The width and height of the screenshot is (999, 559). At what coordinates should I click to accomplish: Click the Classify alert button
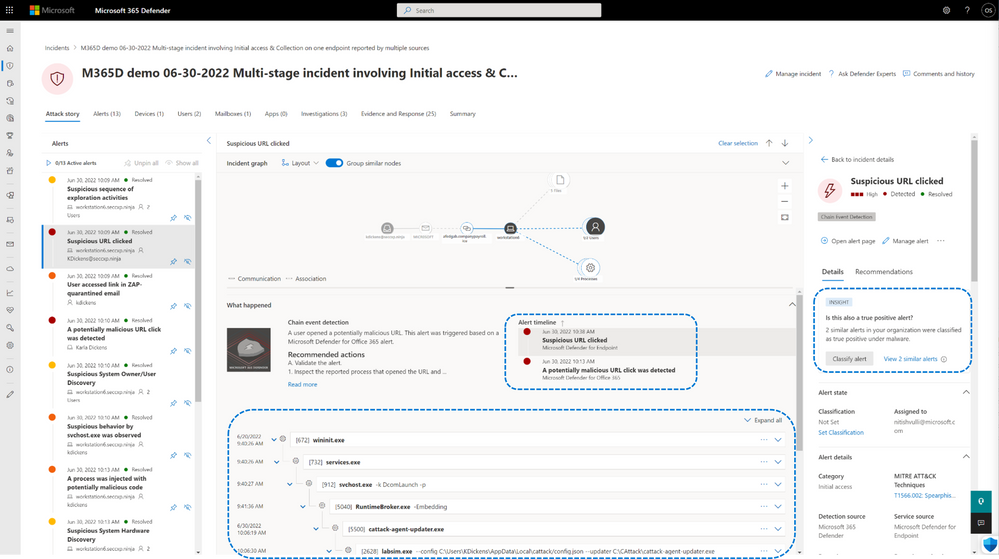pos(849,359)
